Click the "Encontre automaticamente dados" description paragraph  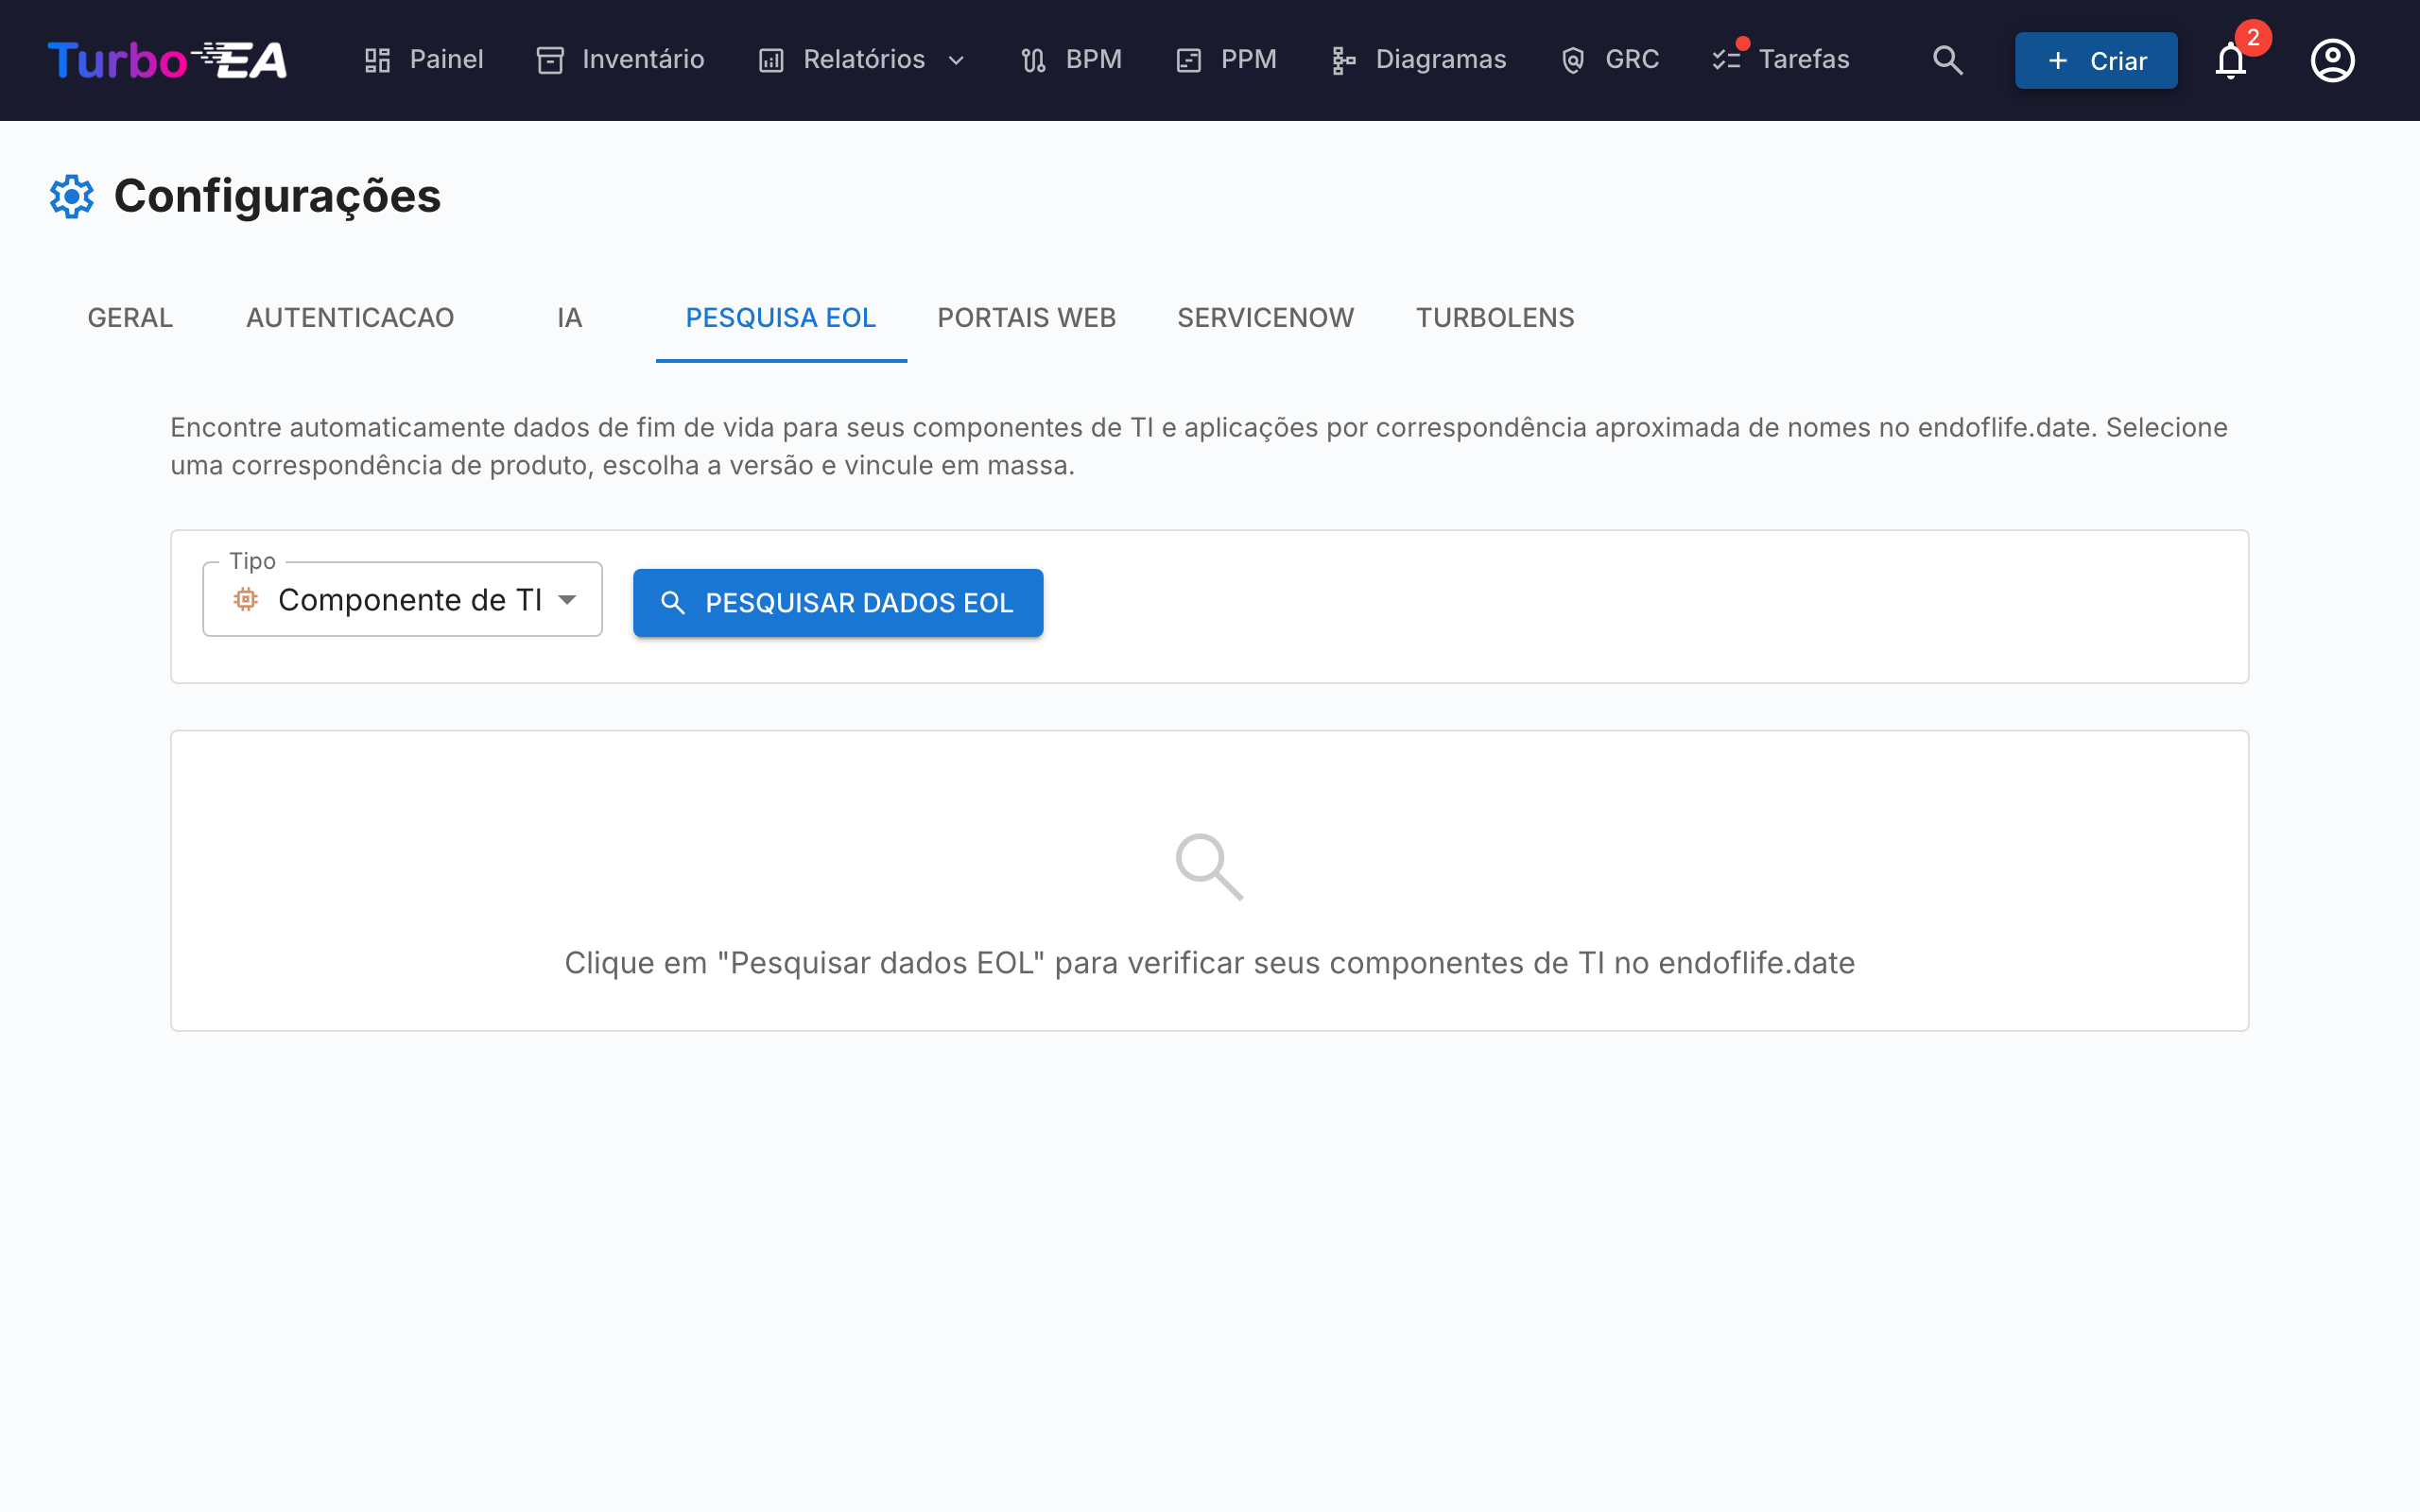[1199, 446]
